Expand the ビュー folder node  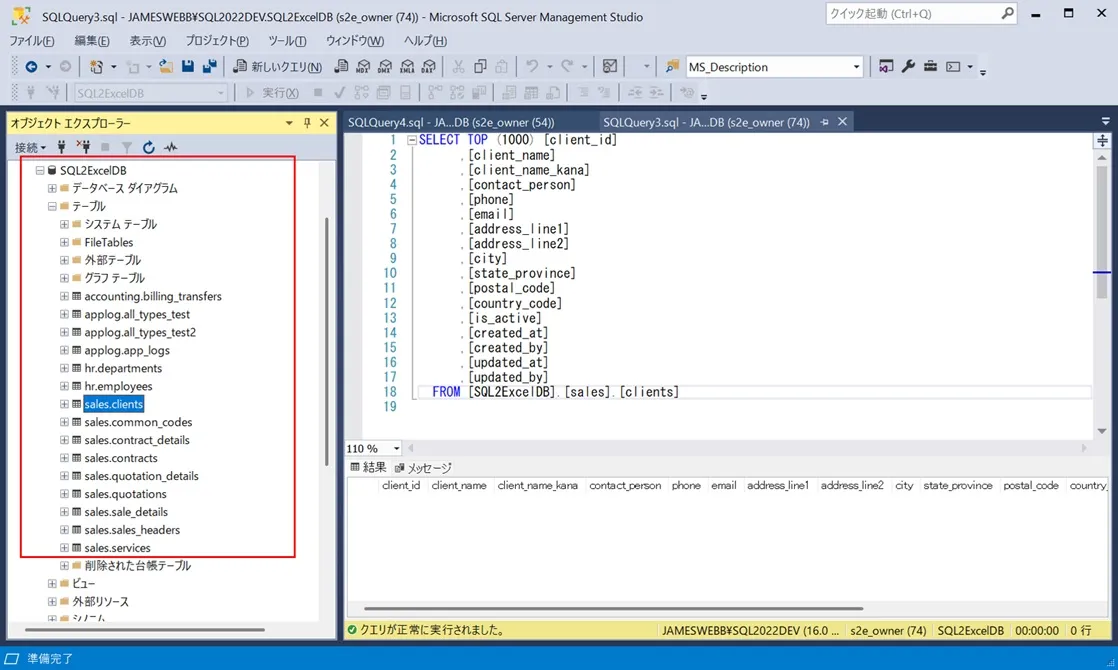tap(52, 584)
